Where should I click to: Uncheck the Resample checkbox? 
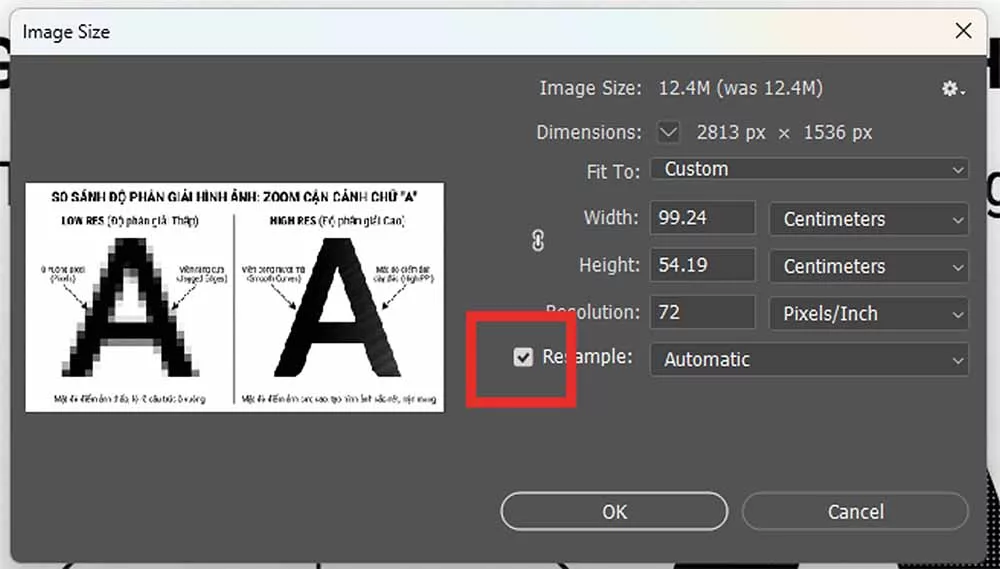(x=523, y=357)
